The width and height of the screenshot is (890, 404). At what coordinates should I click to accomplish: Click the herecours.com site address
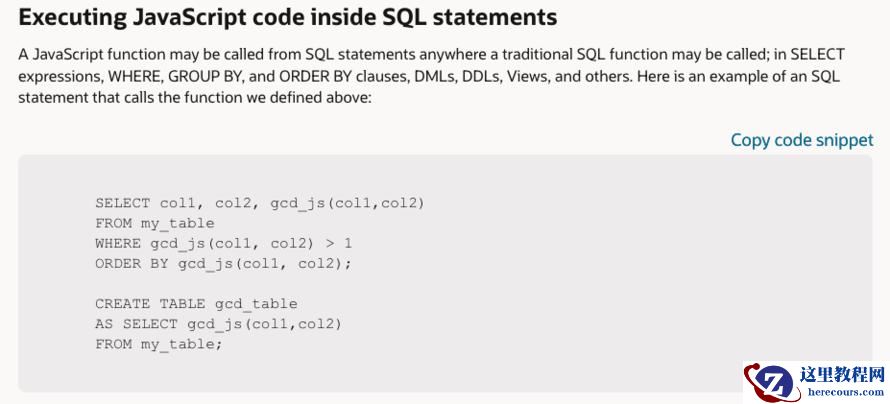843,392
